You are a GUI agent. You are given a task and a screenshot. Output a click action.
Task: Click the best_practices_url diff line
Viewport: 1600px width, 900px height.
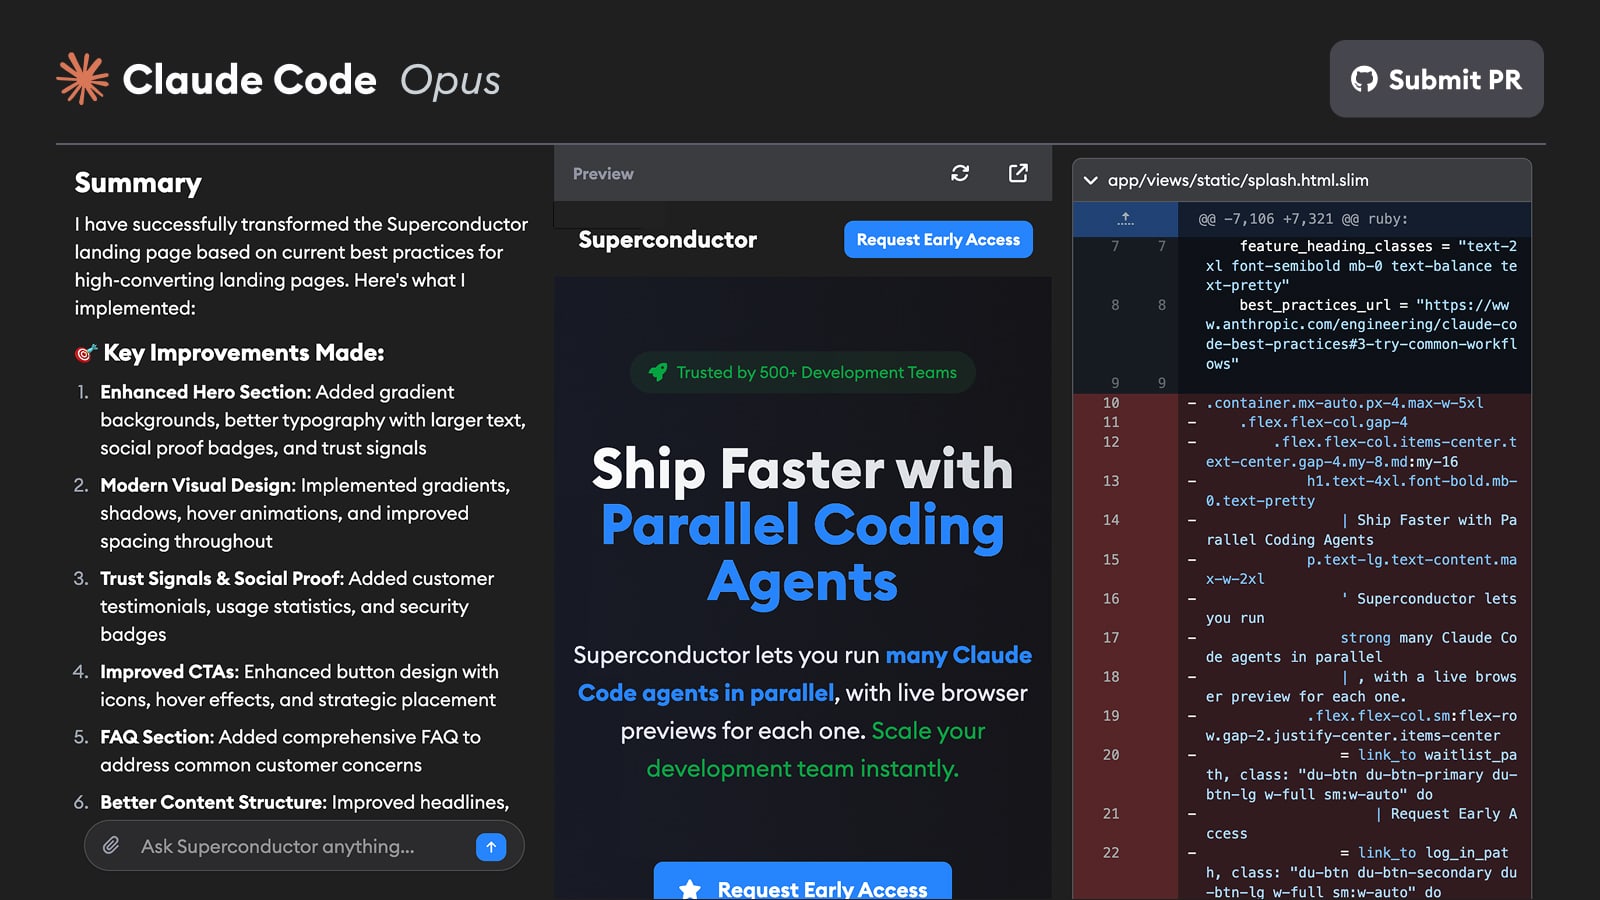click(1361, 334)
